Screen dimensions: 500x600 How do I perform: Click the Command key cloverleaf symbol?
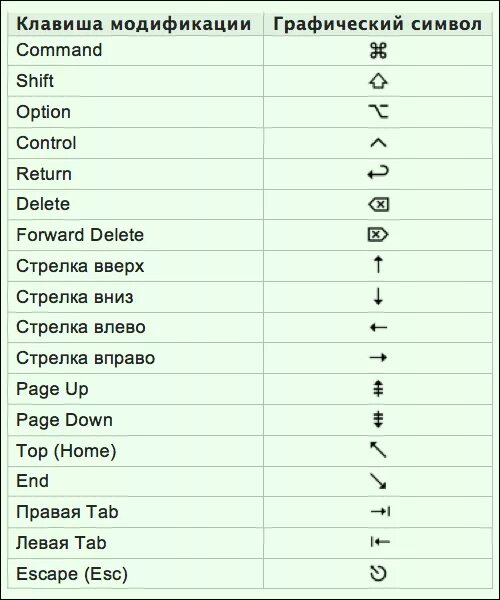pos(378,50)
